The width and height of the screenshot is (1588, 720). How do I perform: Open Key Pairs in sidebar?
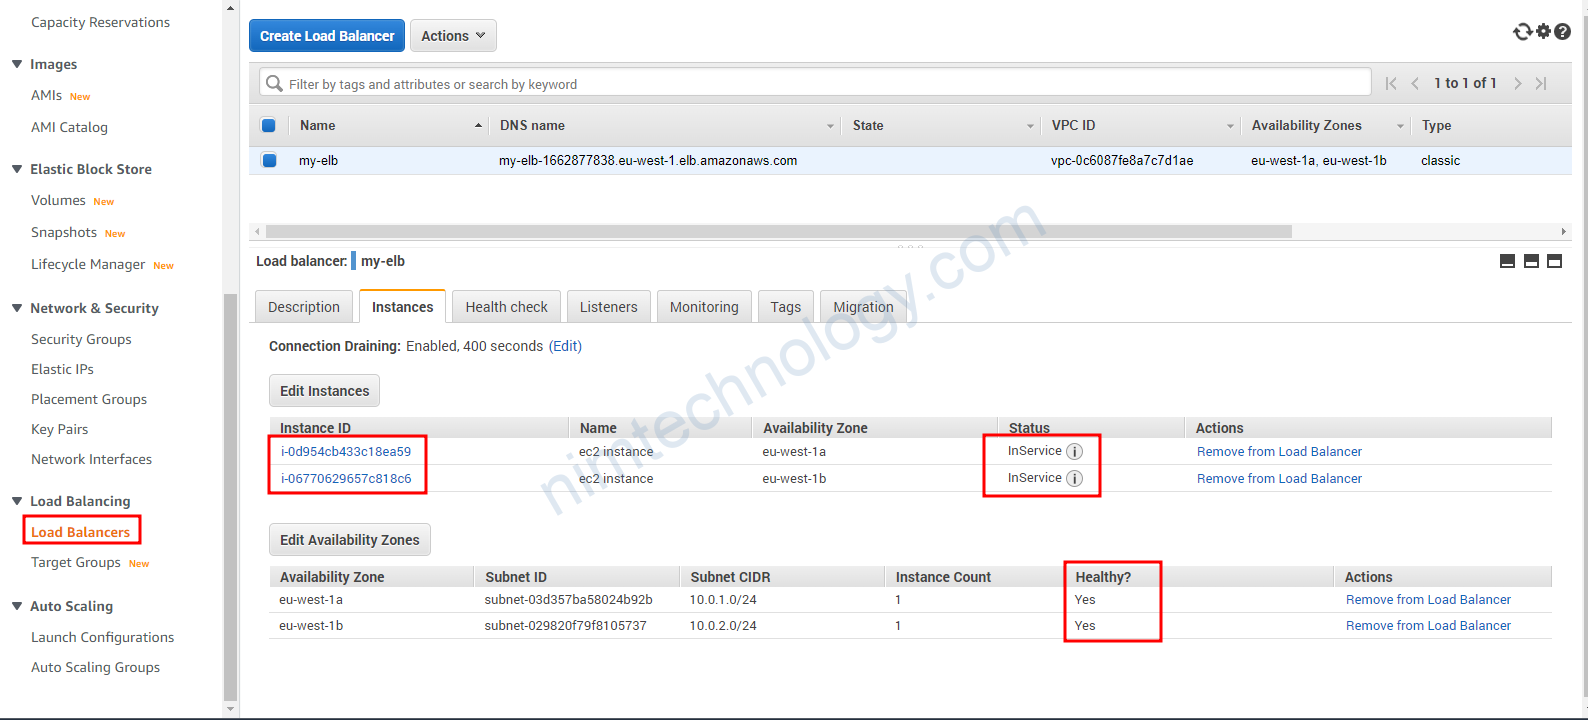[59, 429]
